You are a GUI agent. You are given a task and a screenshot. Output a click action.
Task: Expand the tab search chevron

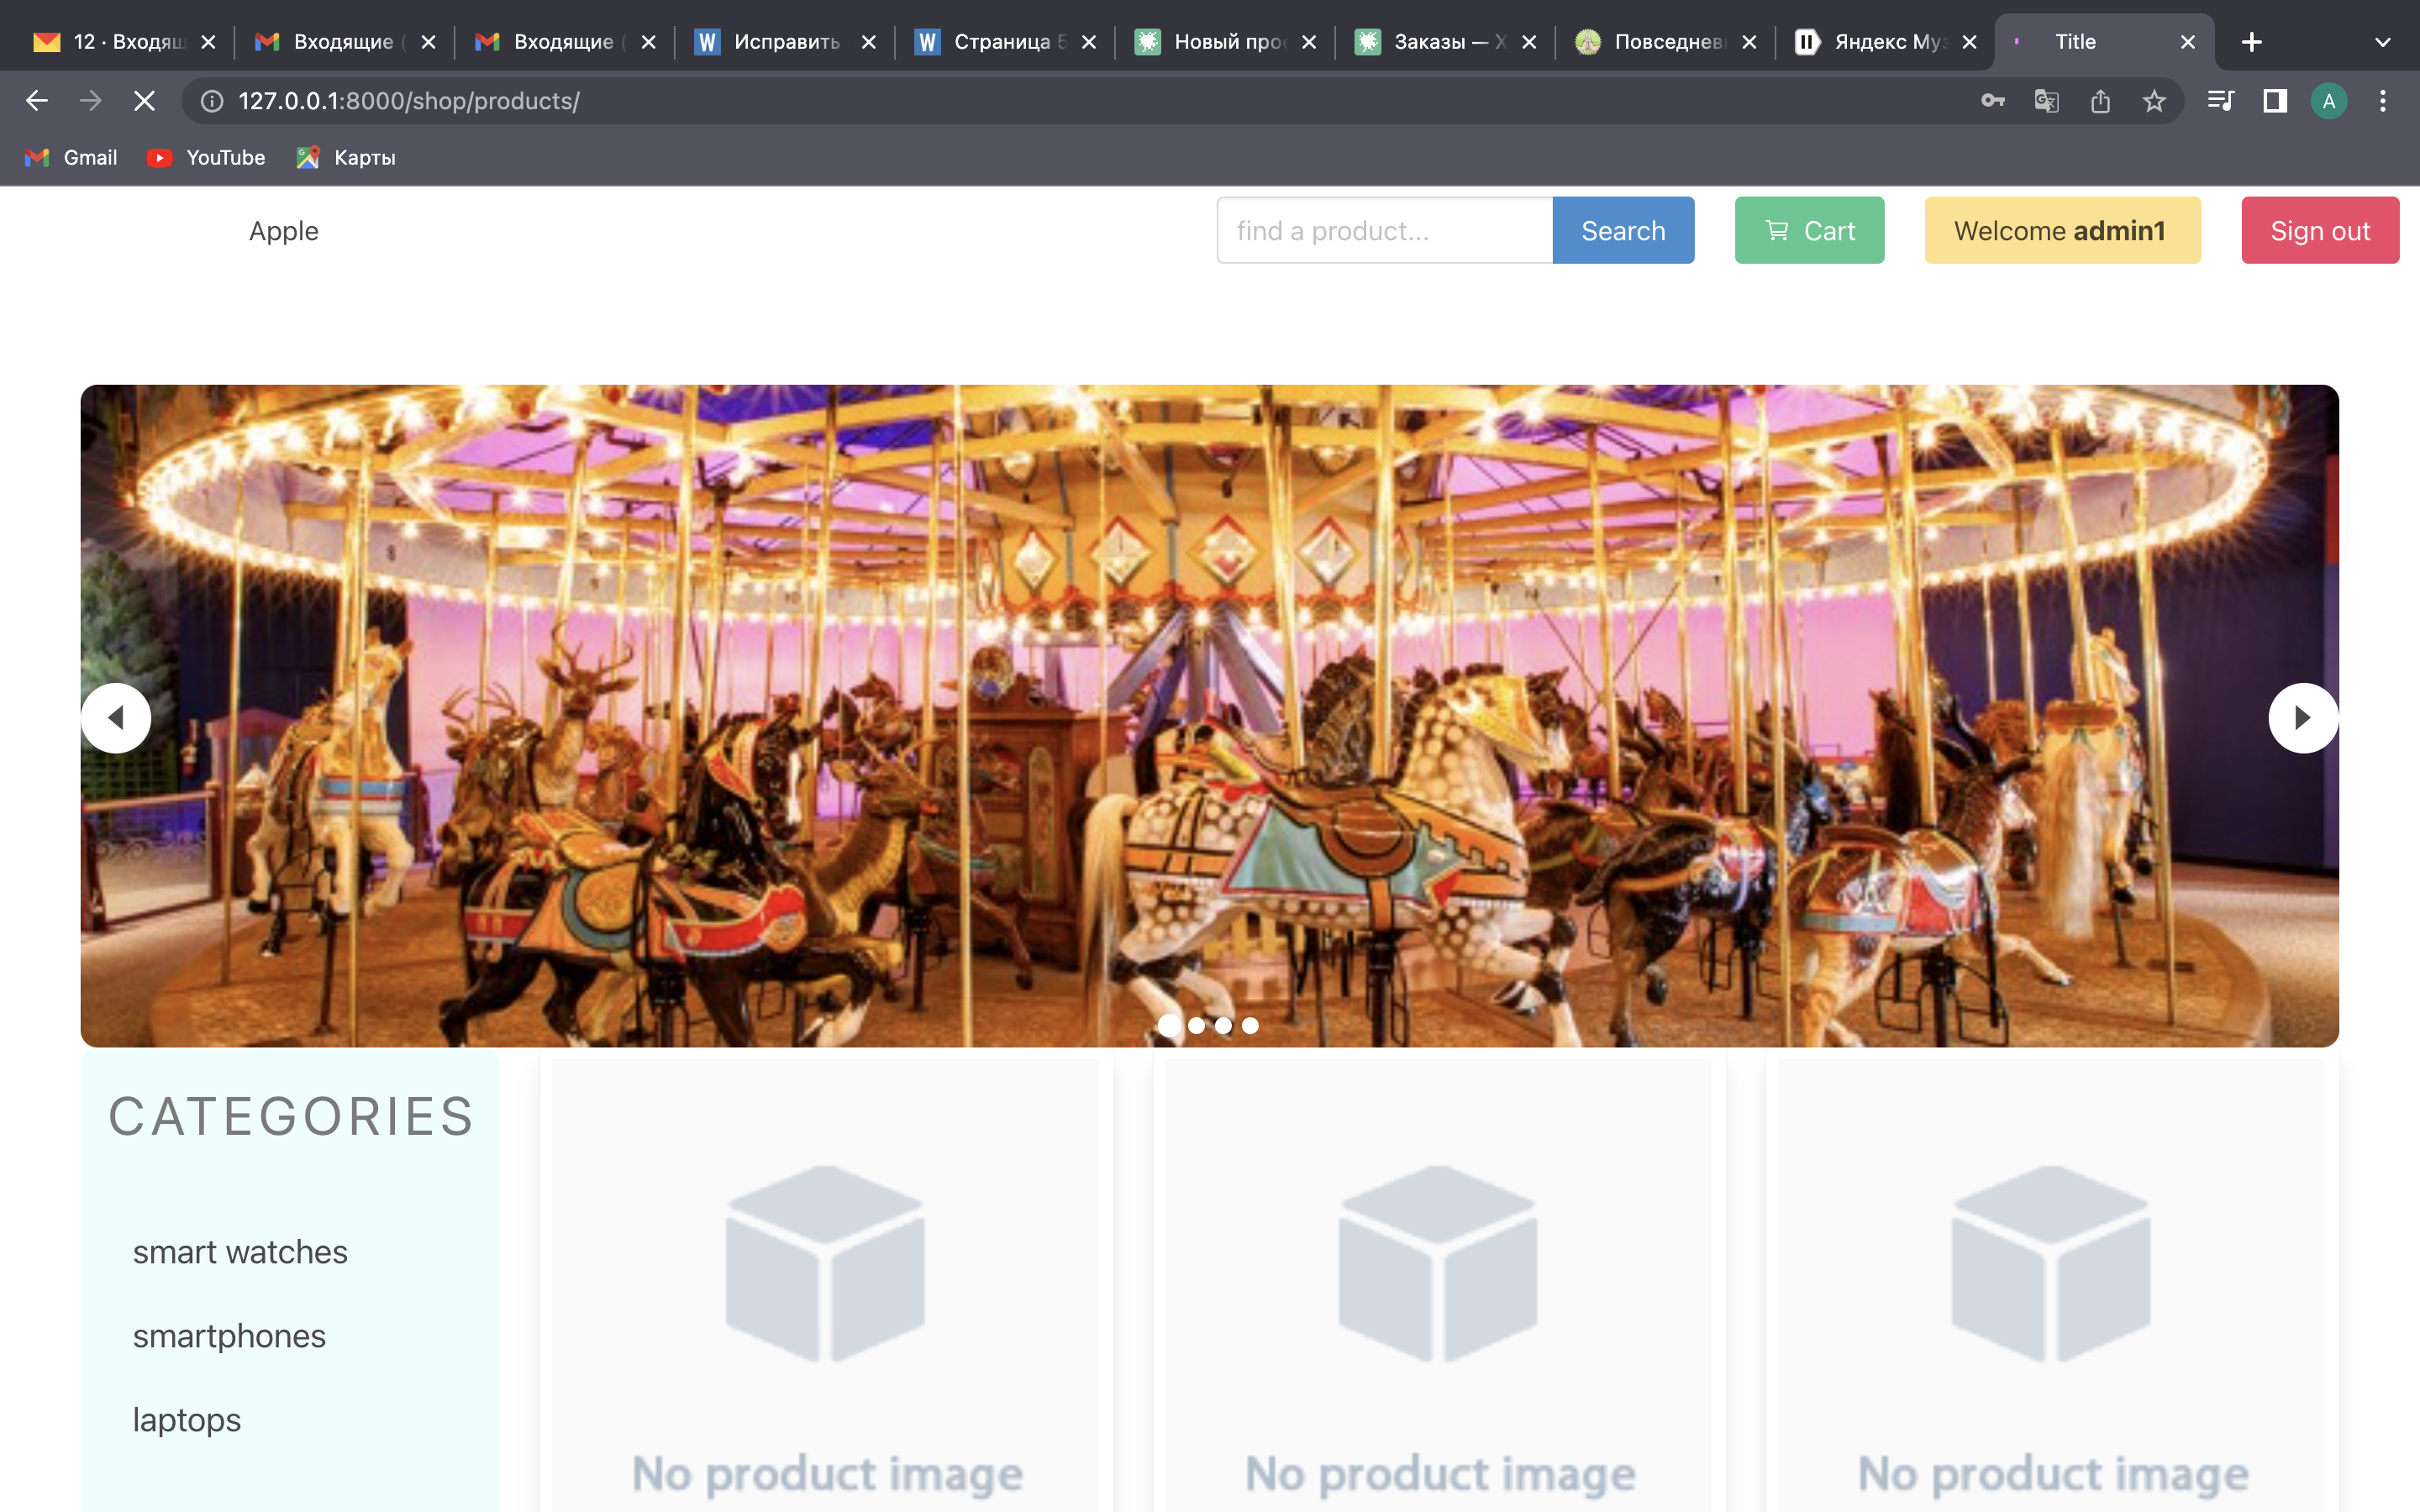2382,42
